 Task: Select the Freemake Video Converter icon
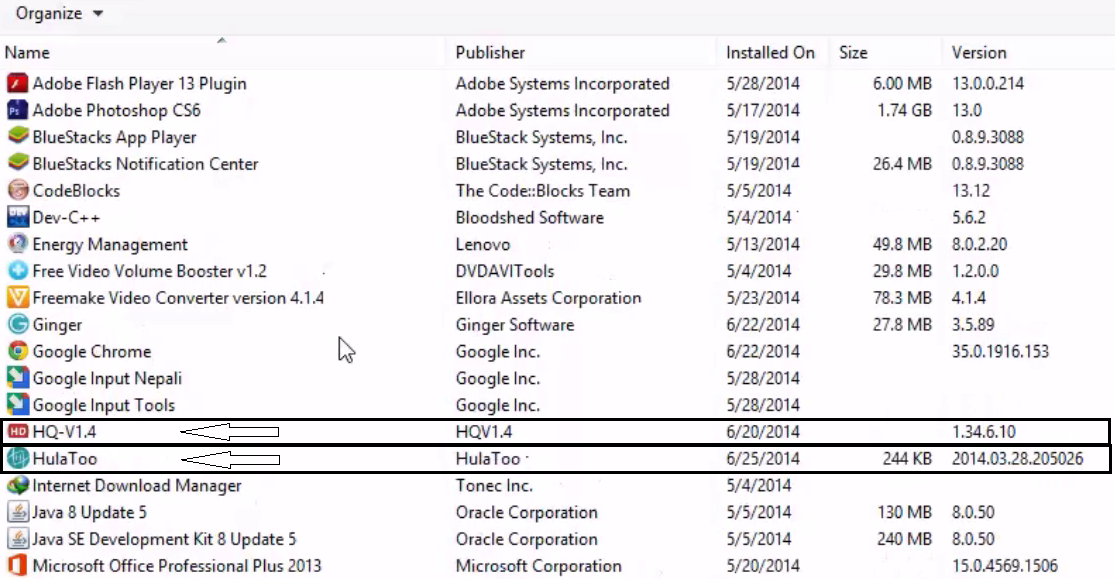click(17, 298)
